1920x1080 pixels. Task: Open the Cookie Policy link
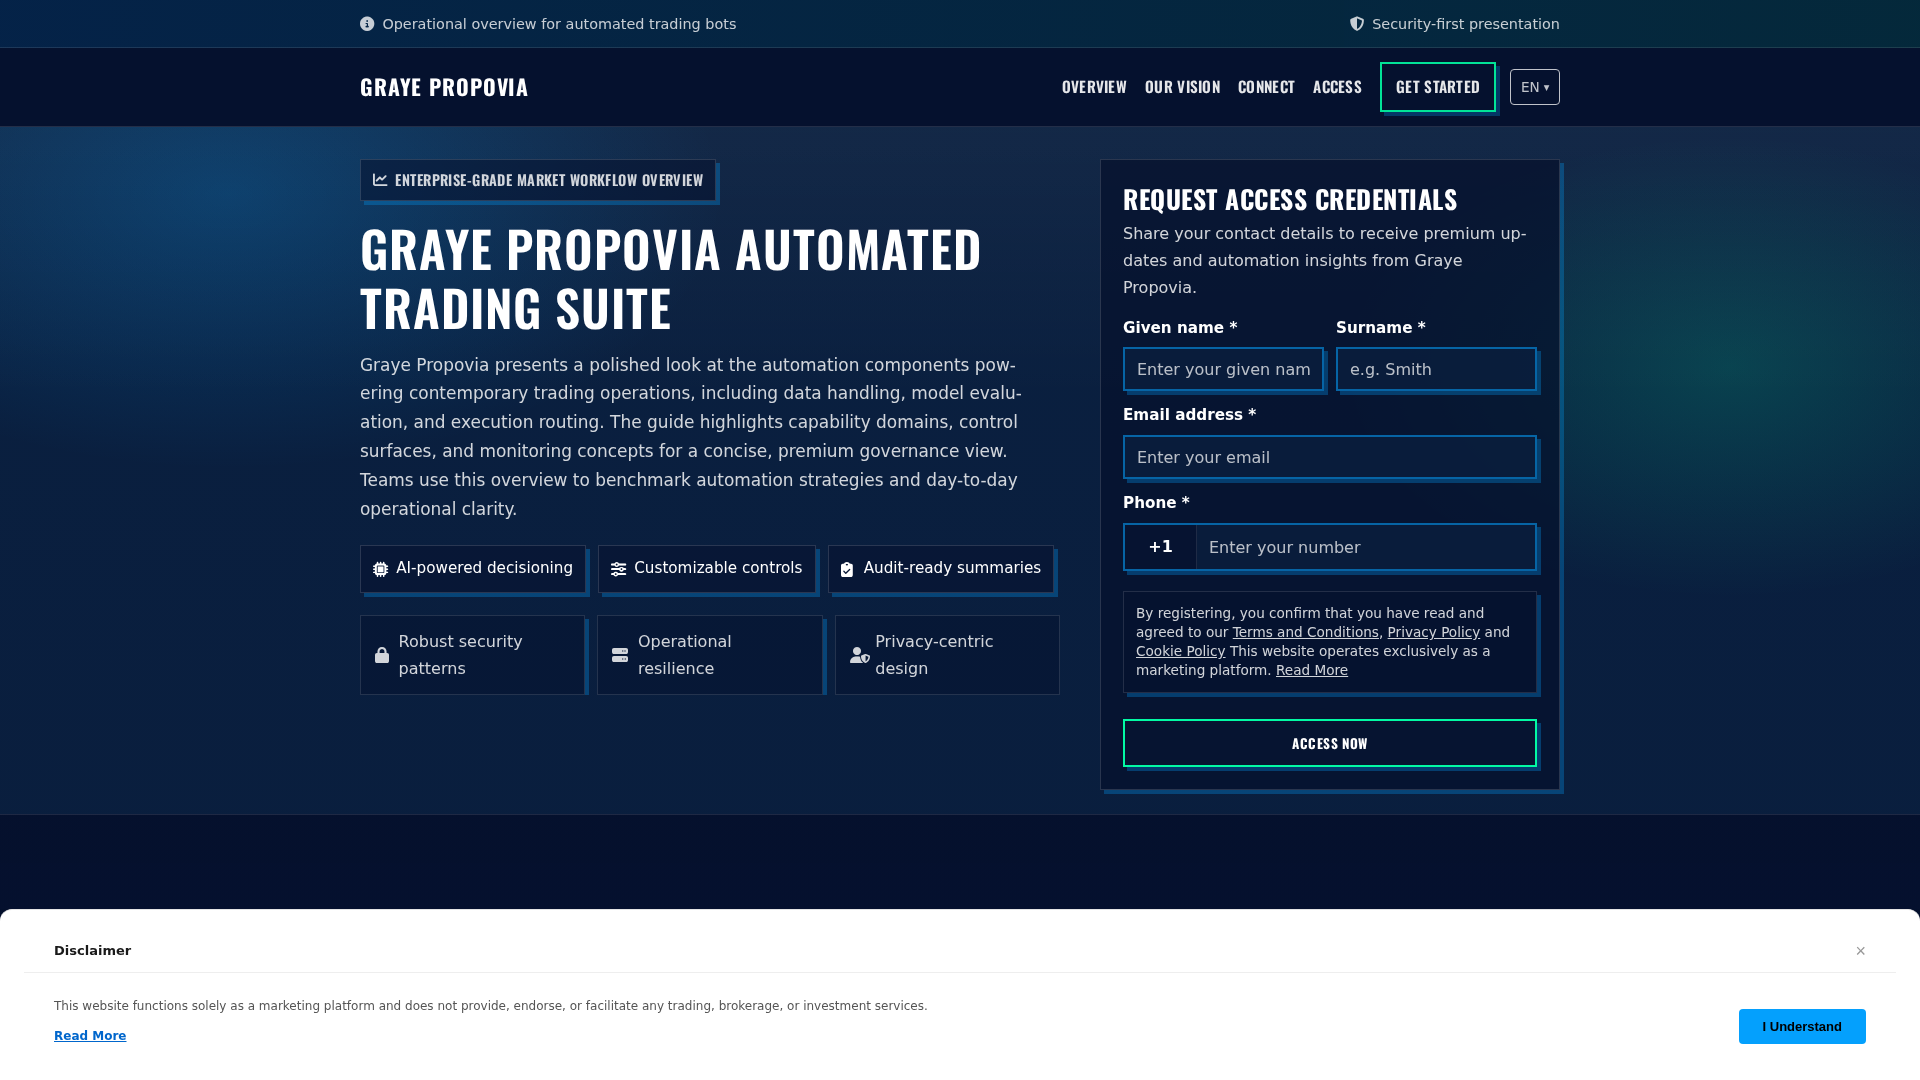click(1180, 651)
